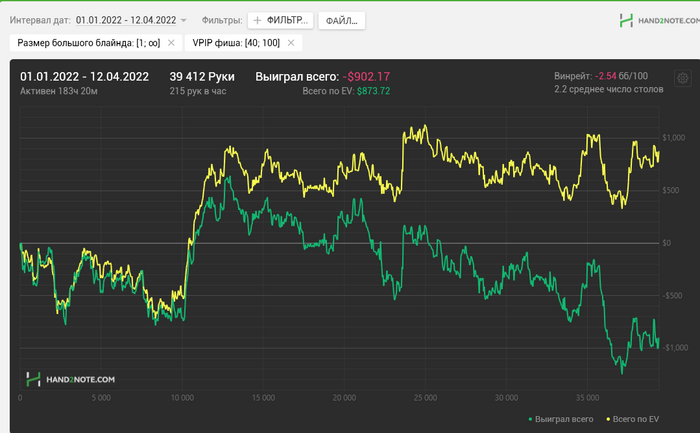Toggle the Выиграл всего legend series
Screen dimensions: 700x433
click(x=566, y=418)
